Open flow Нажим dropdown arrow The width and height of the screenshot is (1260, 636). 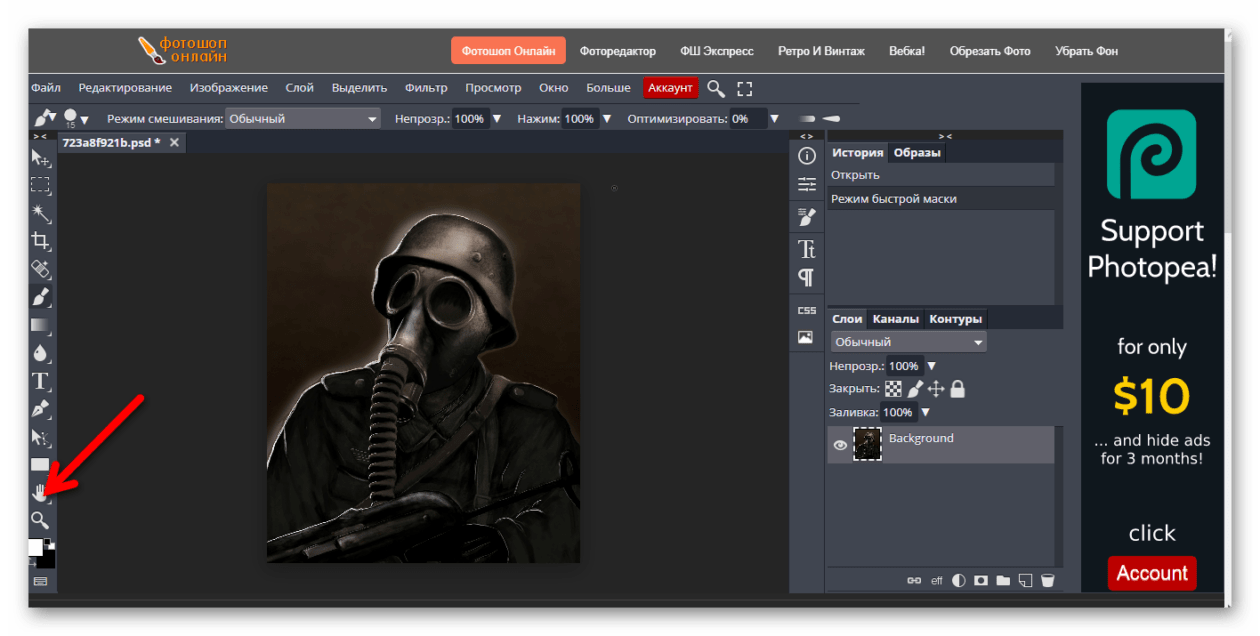pos(605,118)
